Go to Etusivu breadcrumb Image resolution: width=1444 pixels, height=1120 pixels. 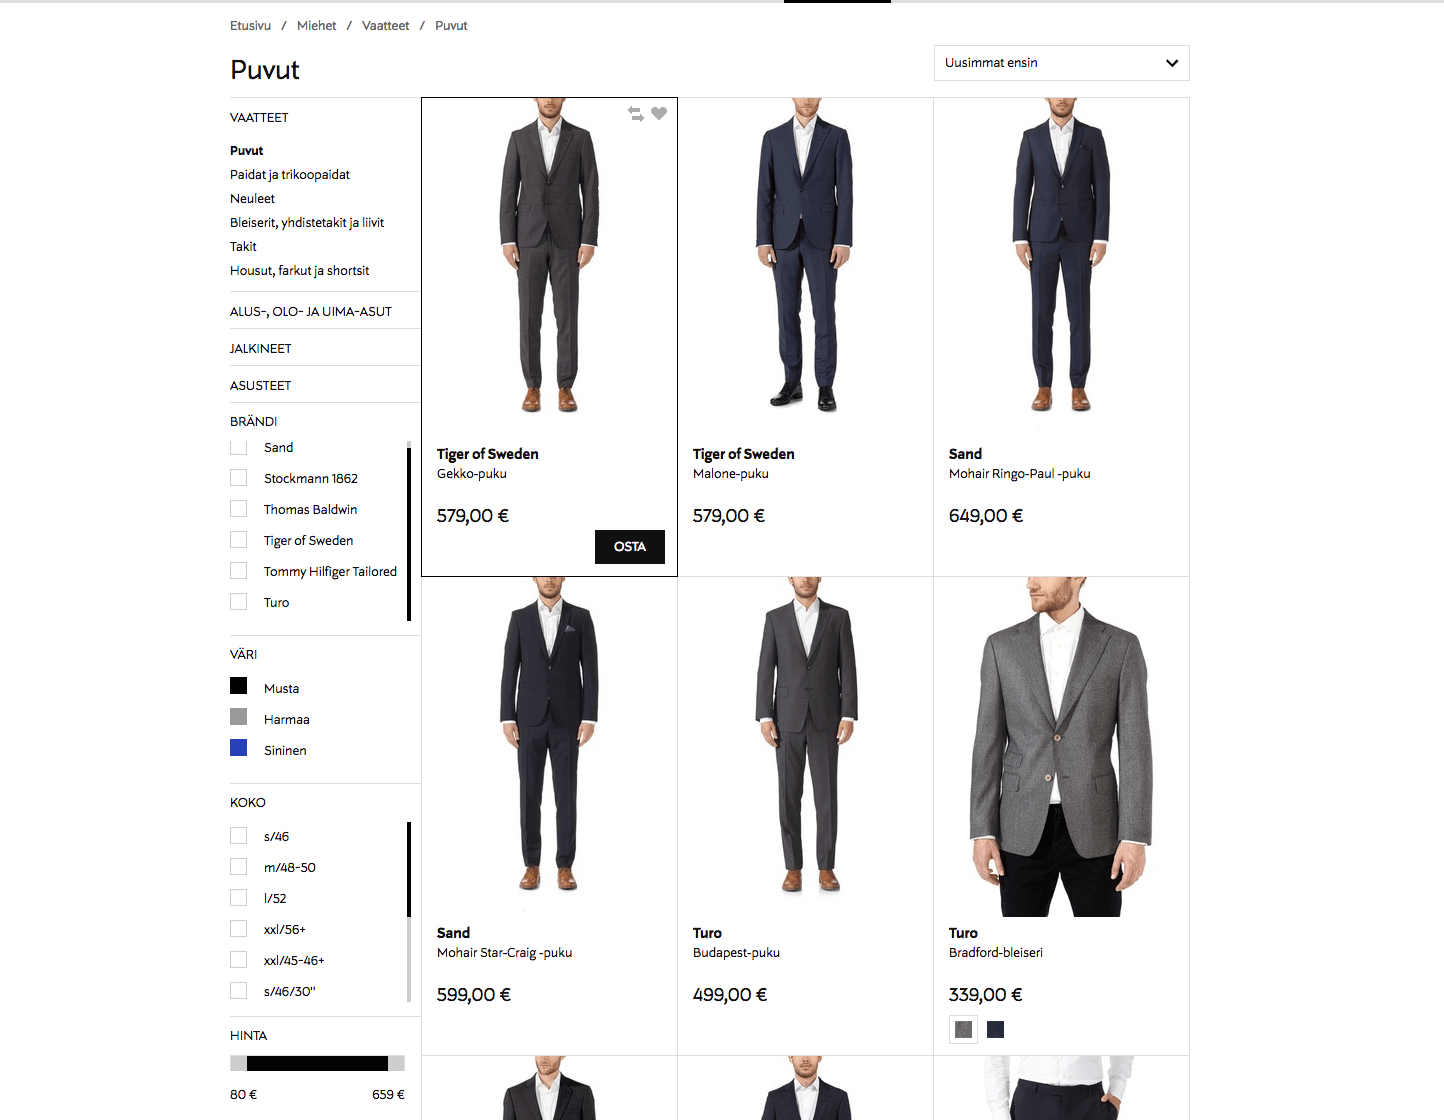(x=250, y=26)
